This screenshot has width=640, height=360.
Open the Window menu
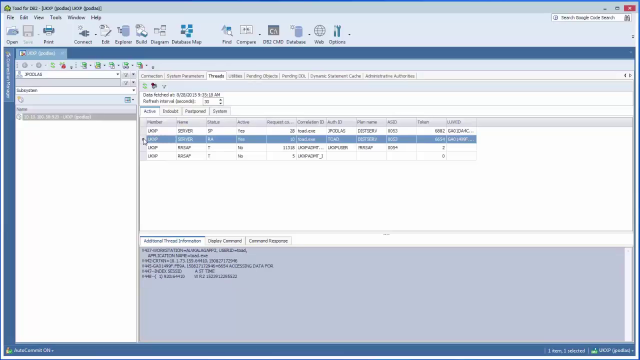tap(76, 18)
